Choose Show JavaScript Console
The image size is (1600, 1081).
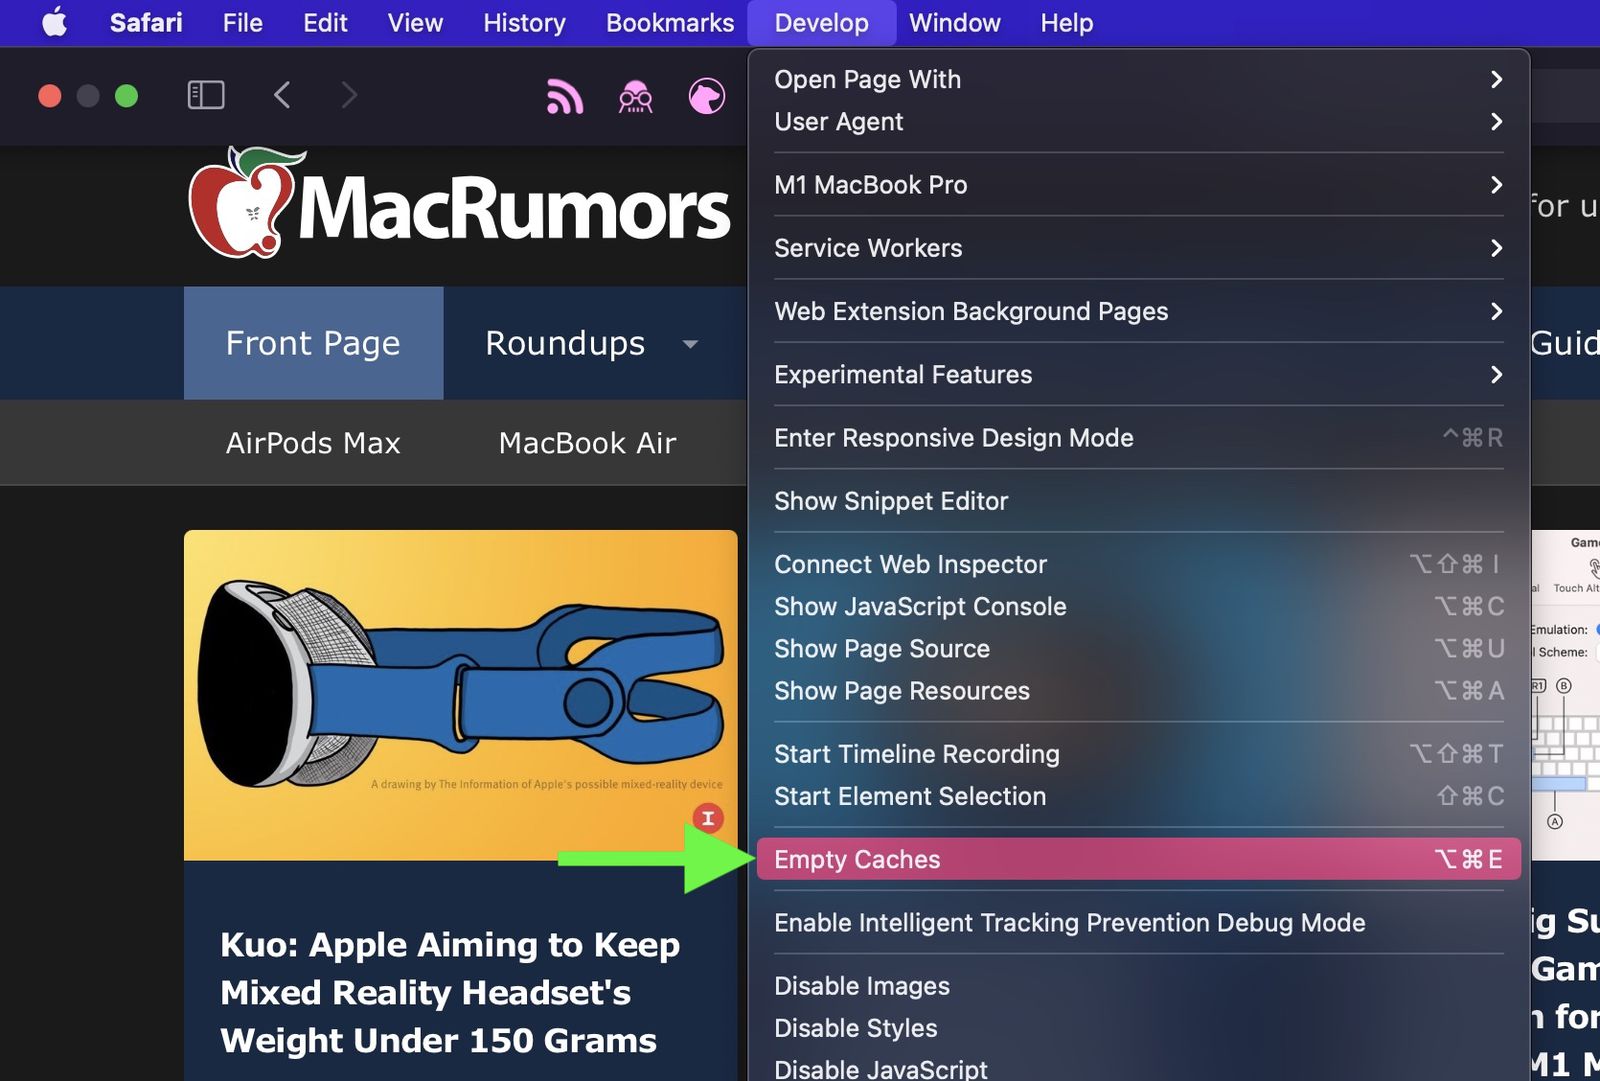[1139, 606]
